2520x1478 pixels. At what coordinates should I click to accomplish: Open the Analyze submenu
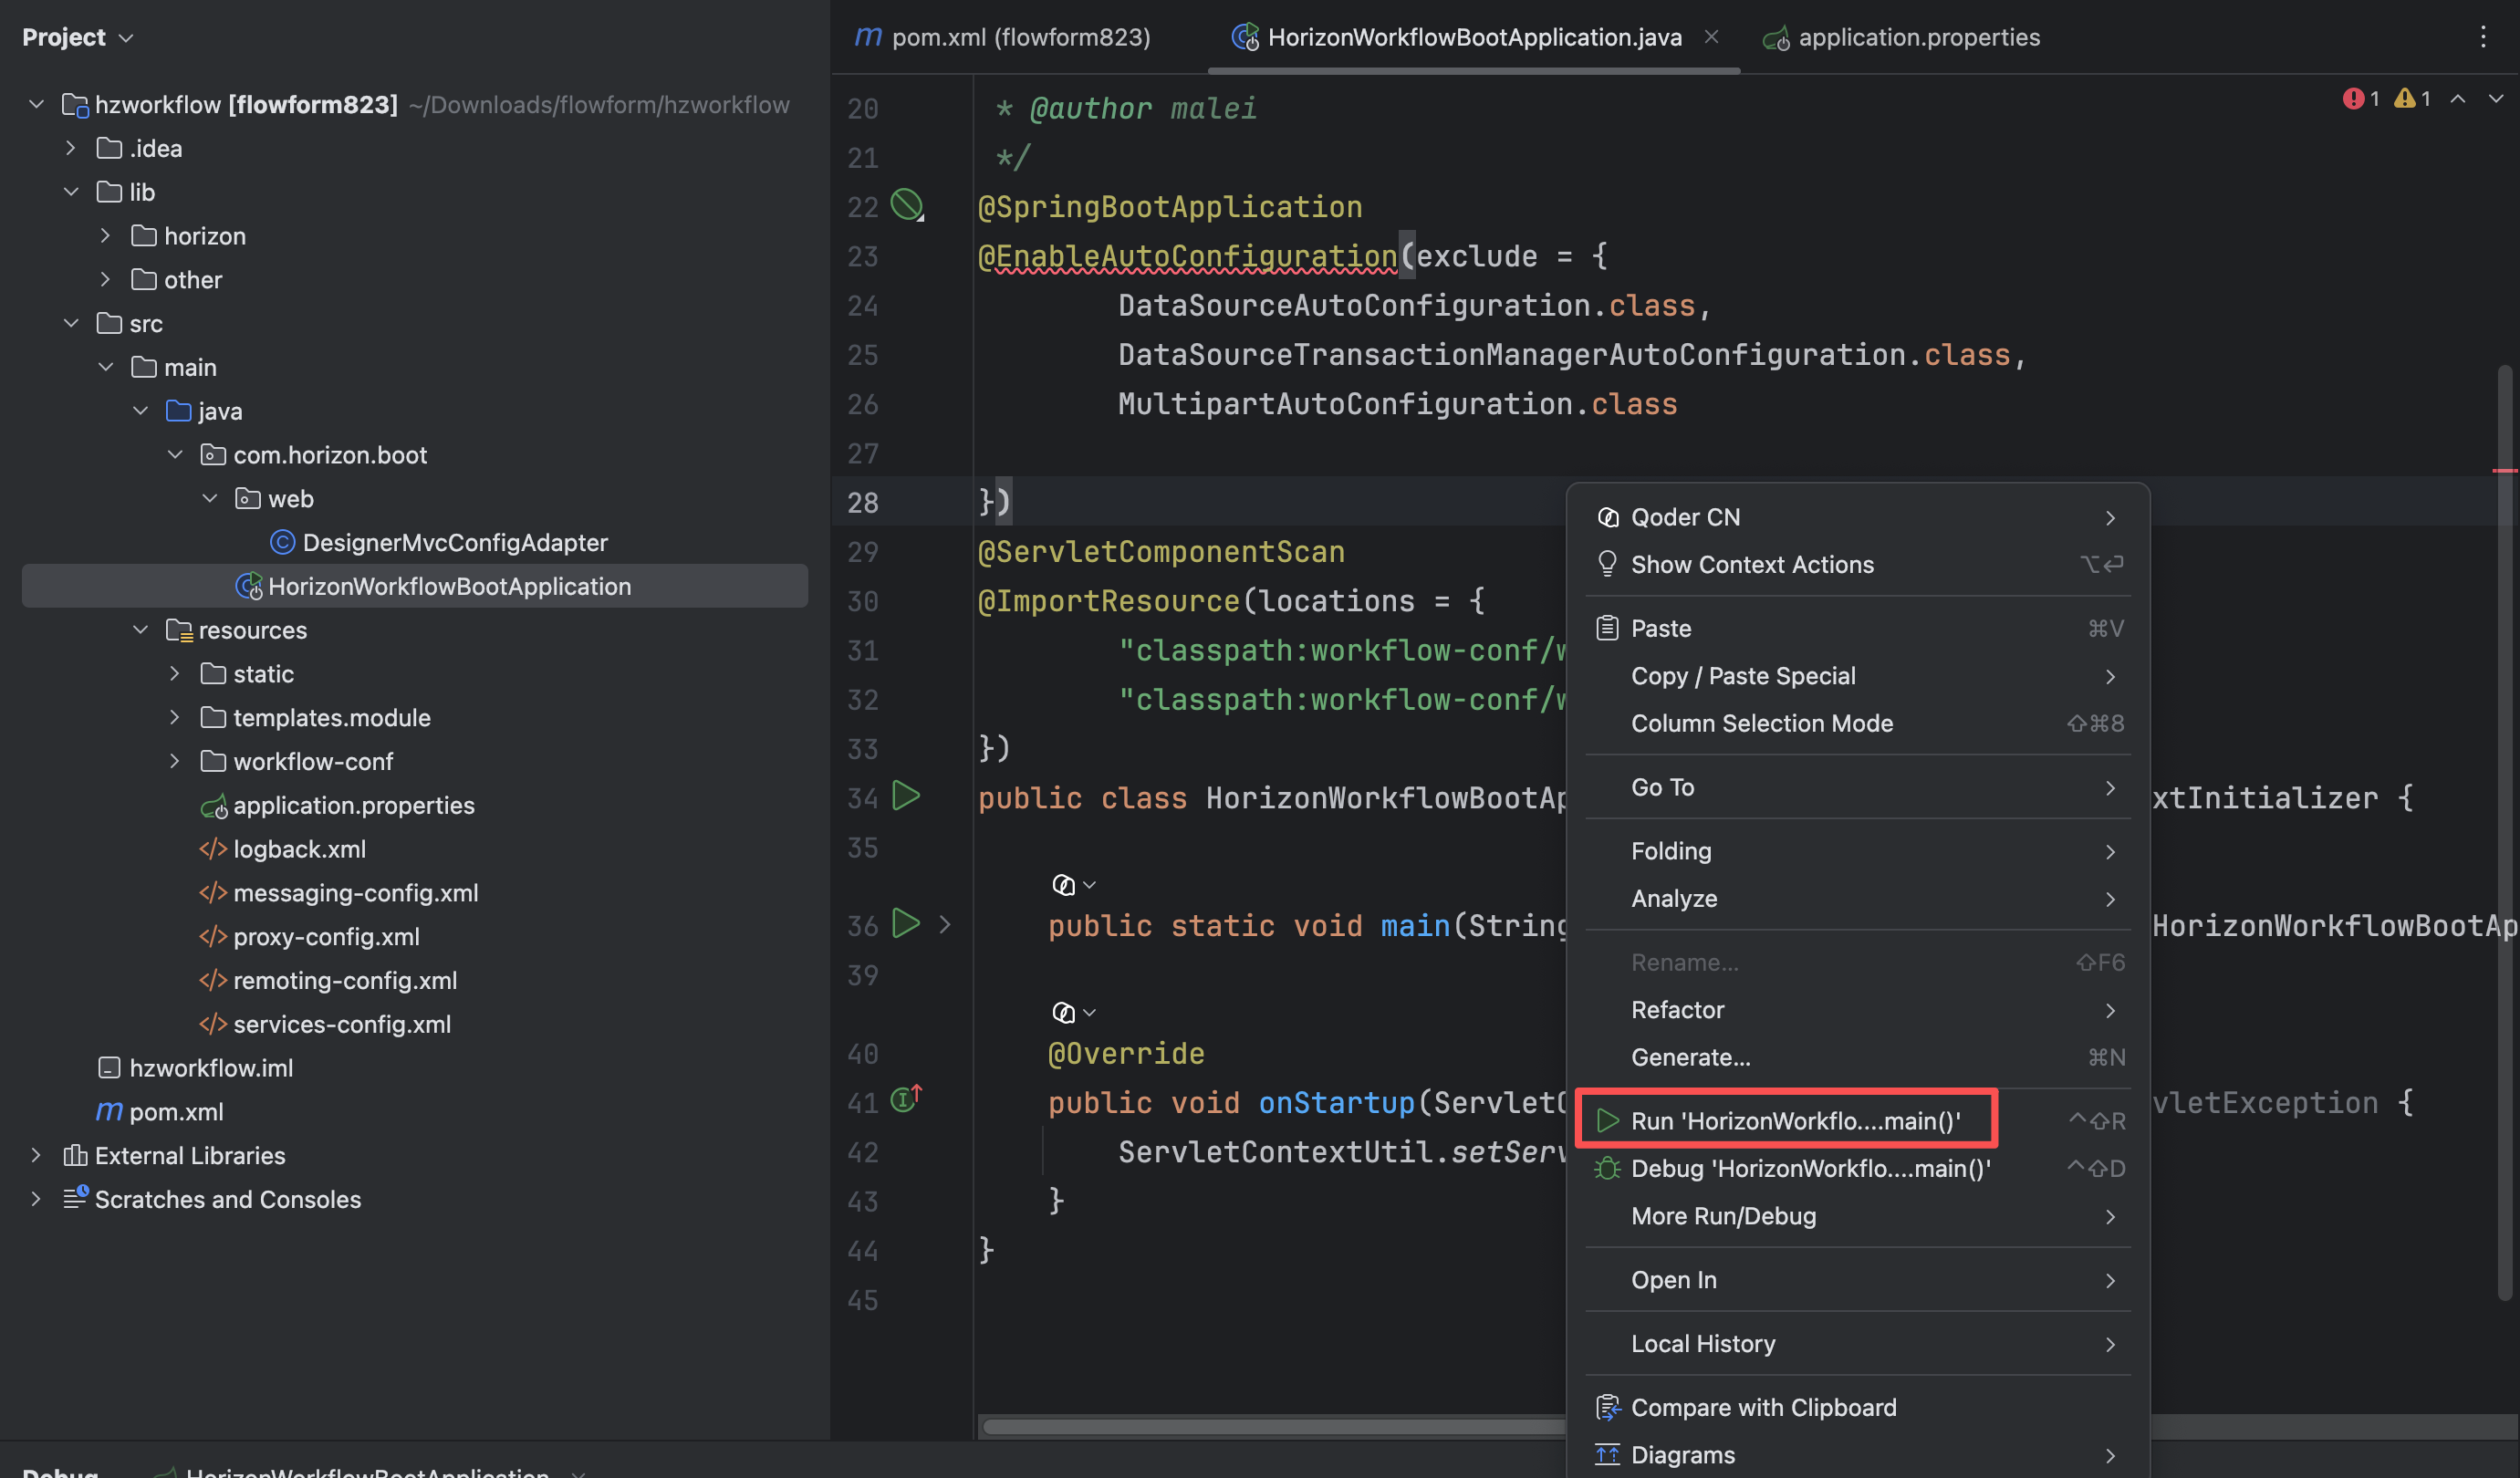pos(1858,898)
